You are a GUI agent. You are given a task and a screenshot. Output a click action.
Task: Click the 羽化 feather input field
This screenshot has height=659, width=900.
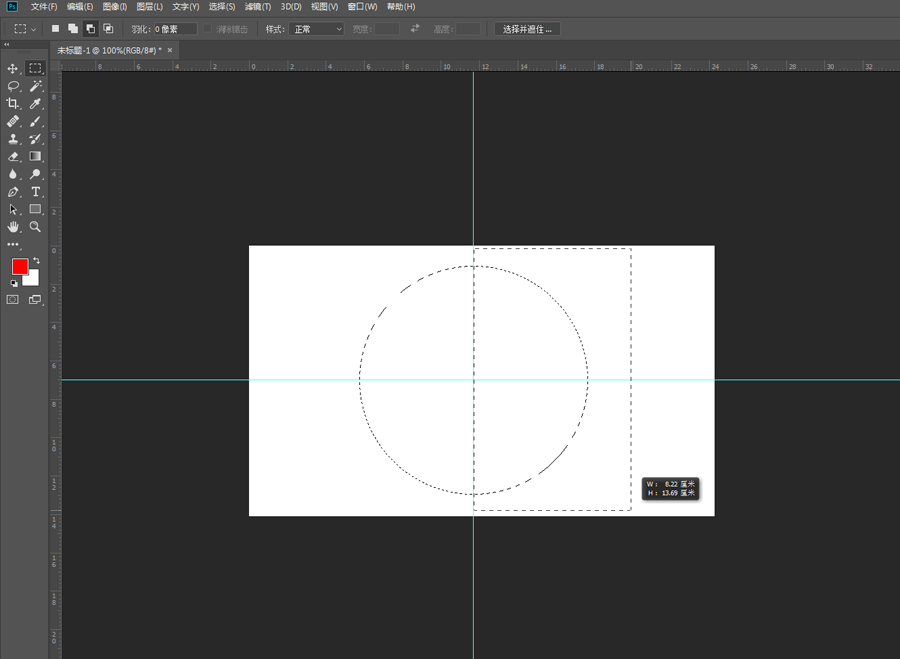pyautogui.click(x=175, y=29)
